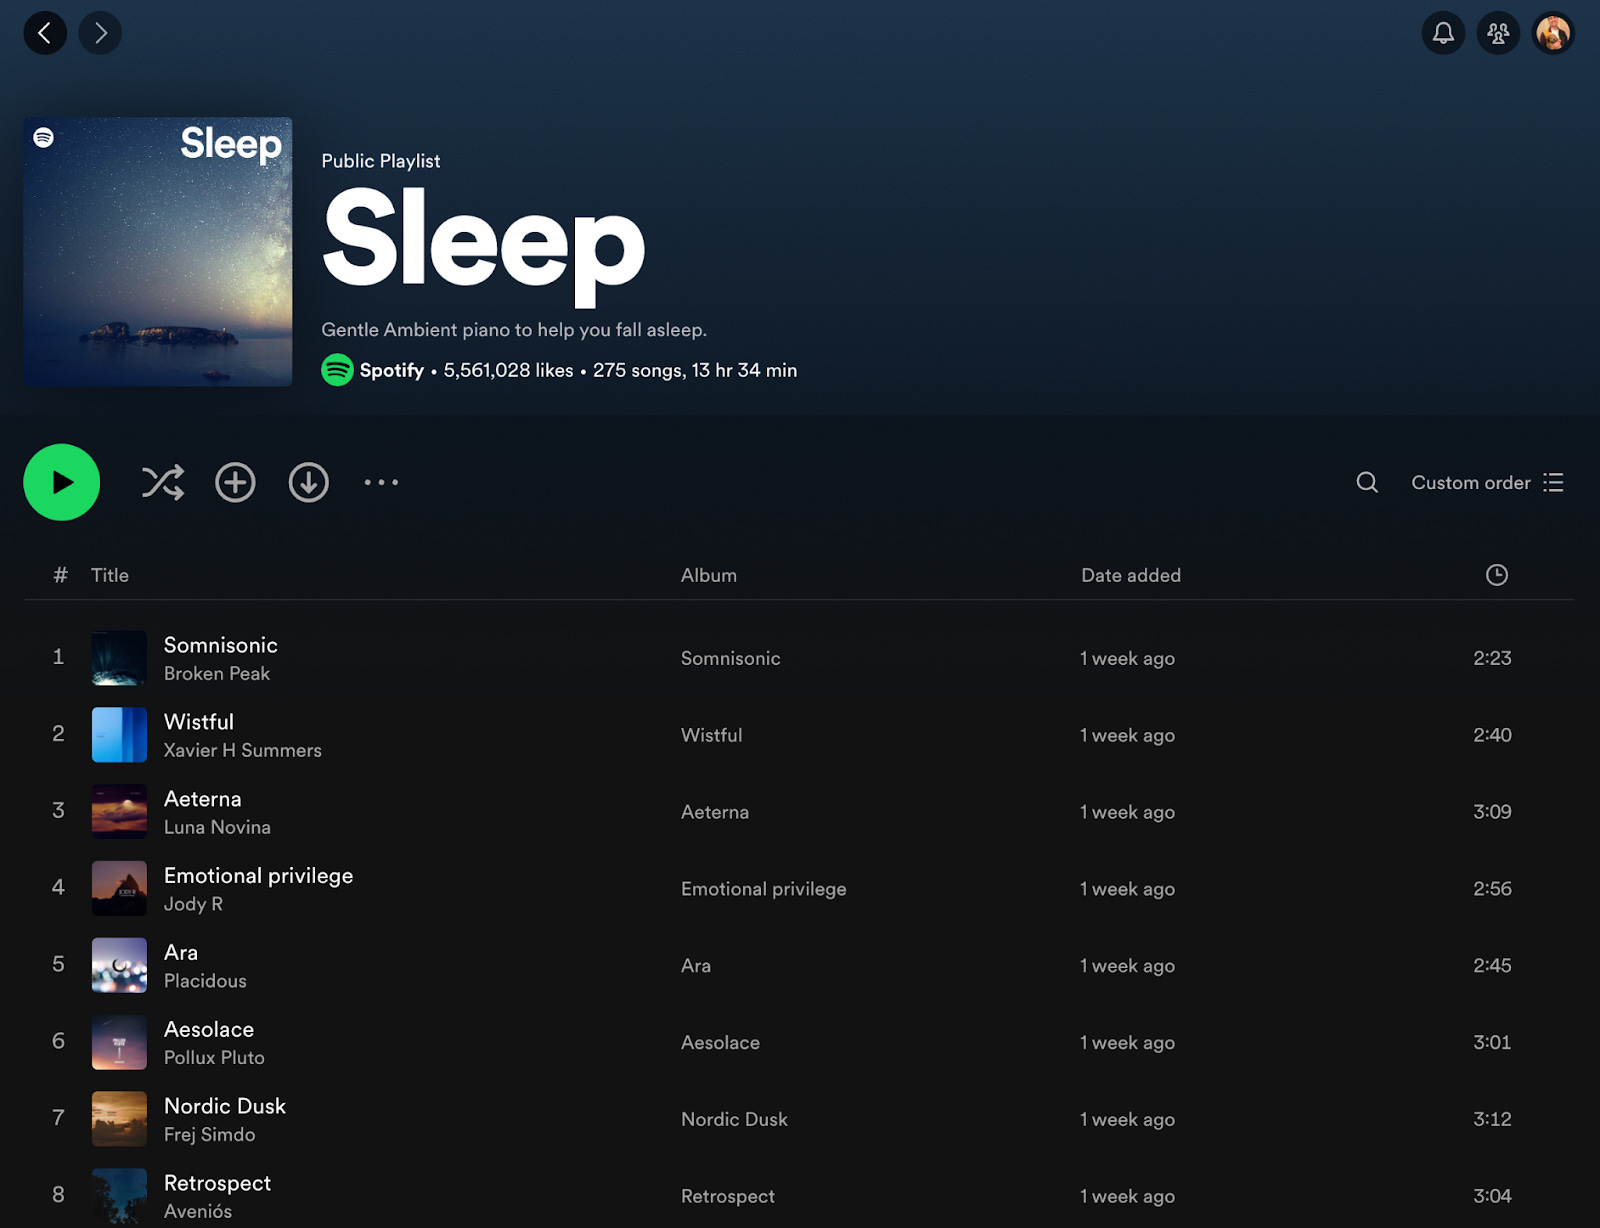The image size is (1600, 1228).
Task: Open the three-dot more options menu
Action: 381,482
